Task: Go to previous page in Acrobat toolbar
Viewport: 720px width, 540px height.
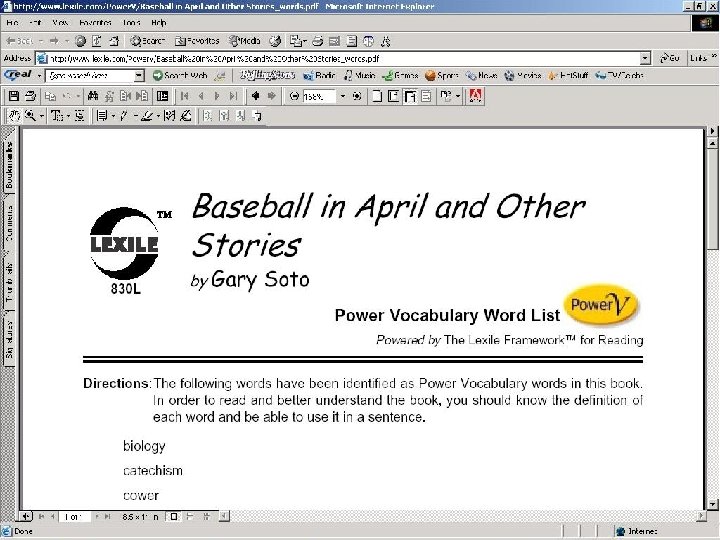Action: tap(201, 96)
